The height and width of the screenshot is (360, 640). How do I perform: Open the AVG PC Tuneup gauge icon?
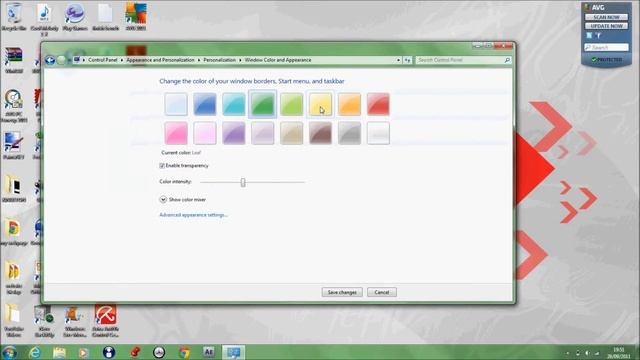14,100
